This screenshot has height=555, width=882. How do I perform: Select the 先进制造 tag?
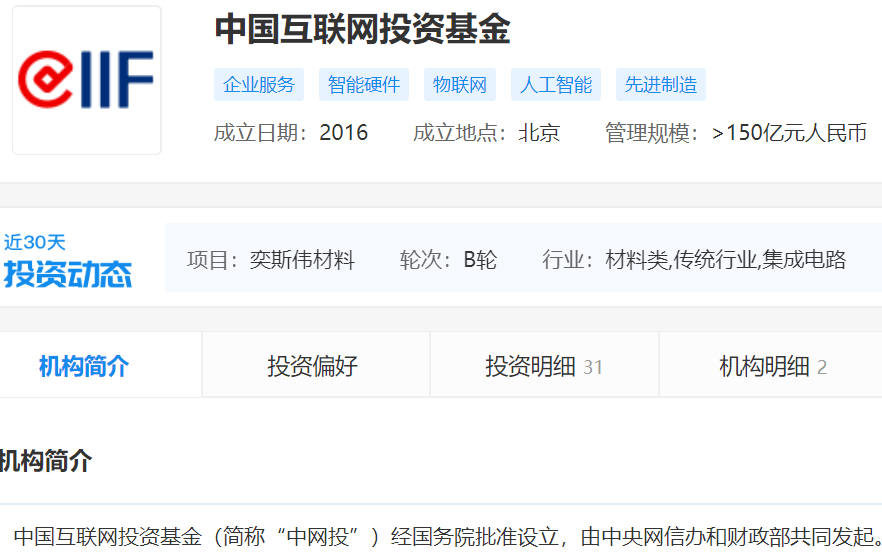click(661, 85)
